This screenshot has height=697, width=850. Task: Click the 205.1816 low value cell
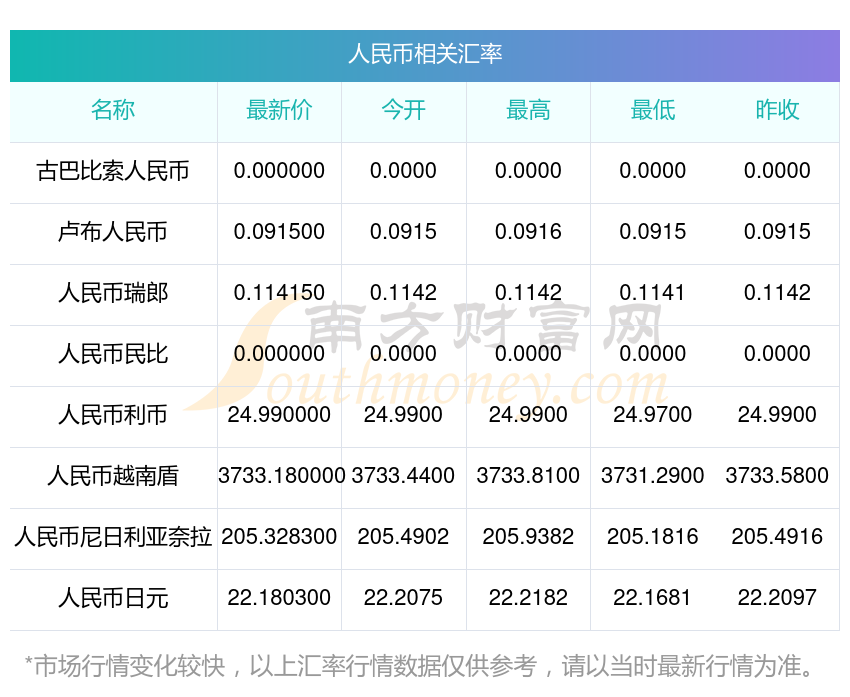[652, 537]
